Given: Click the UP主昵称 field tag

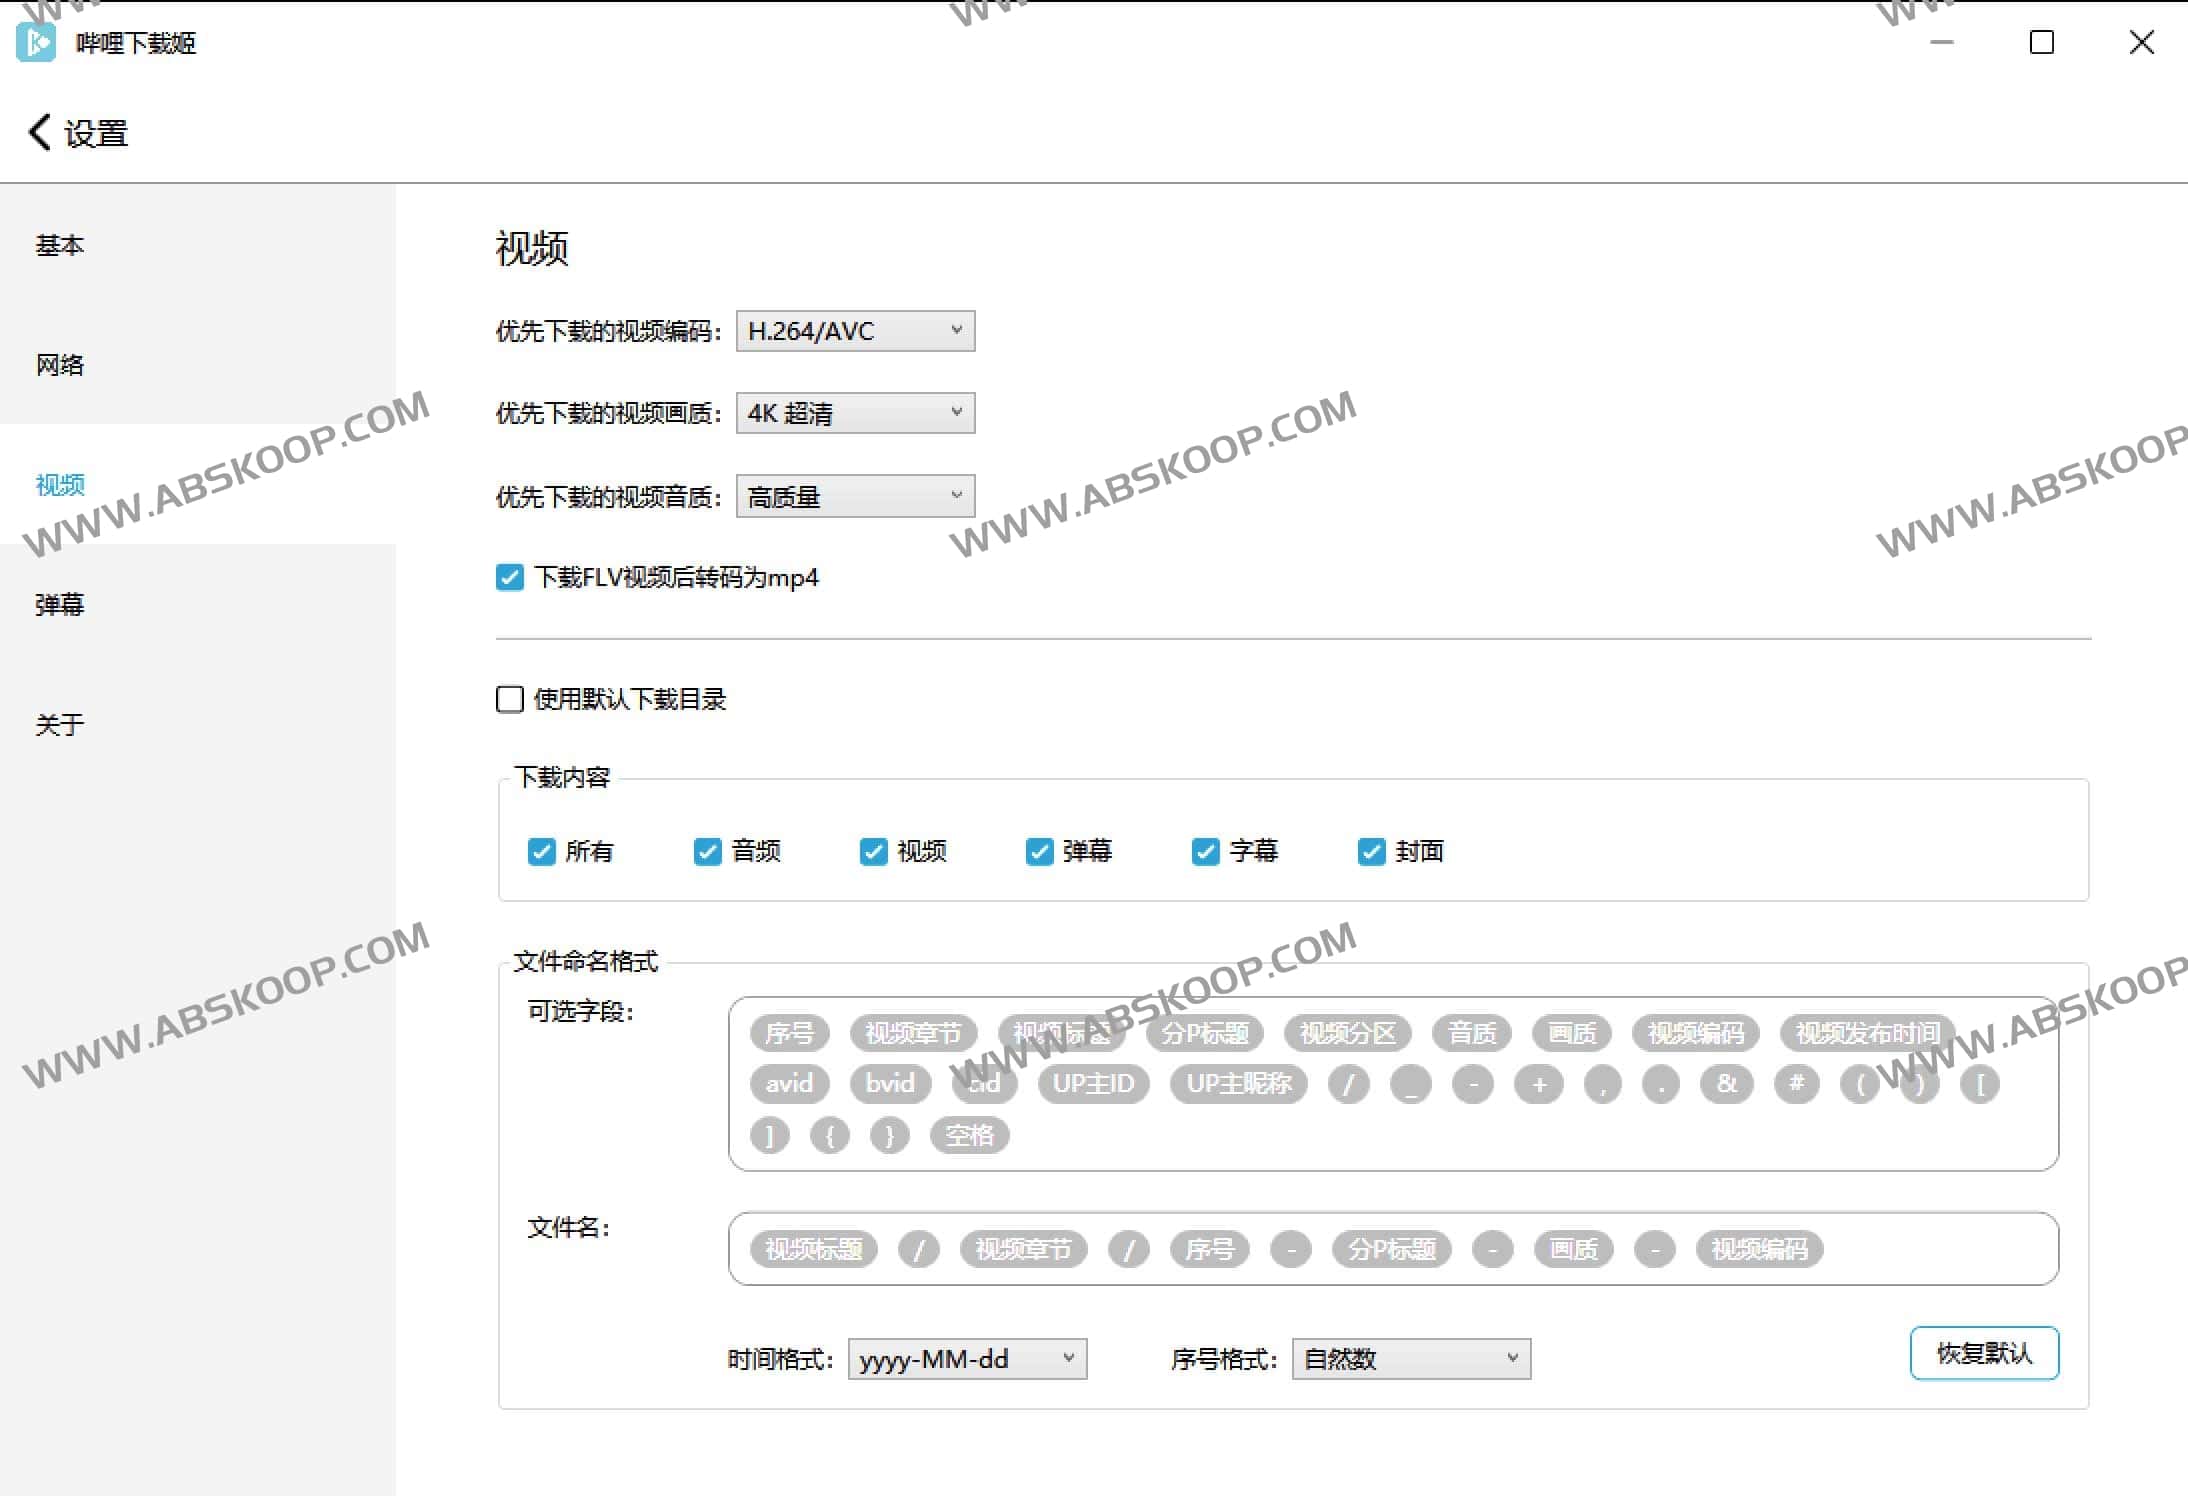Looking at the screenshot, I should (1238, 1083).
